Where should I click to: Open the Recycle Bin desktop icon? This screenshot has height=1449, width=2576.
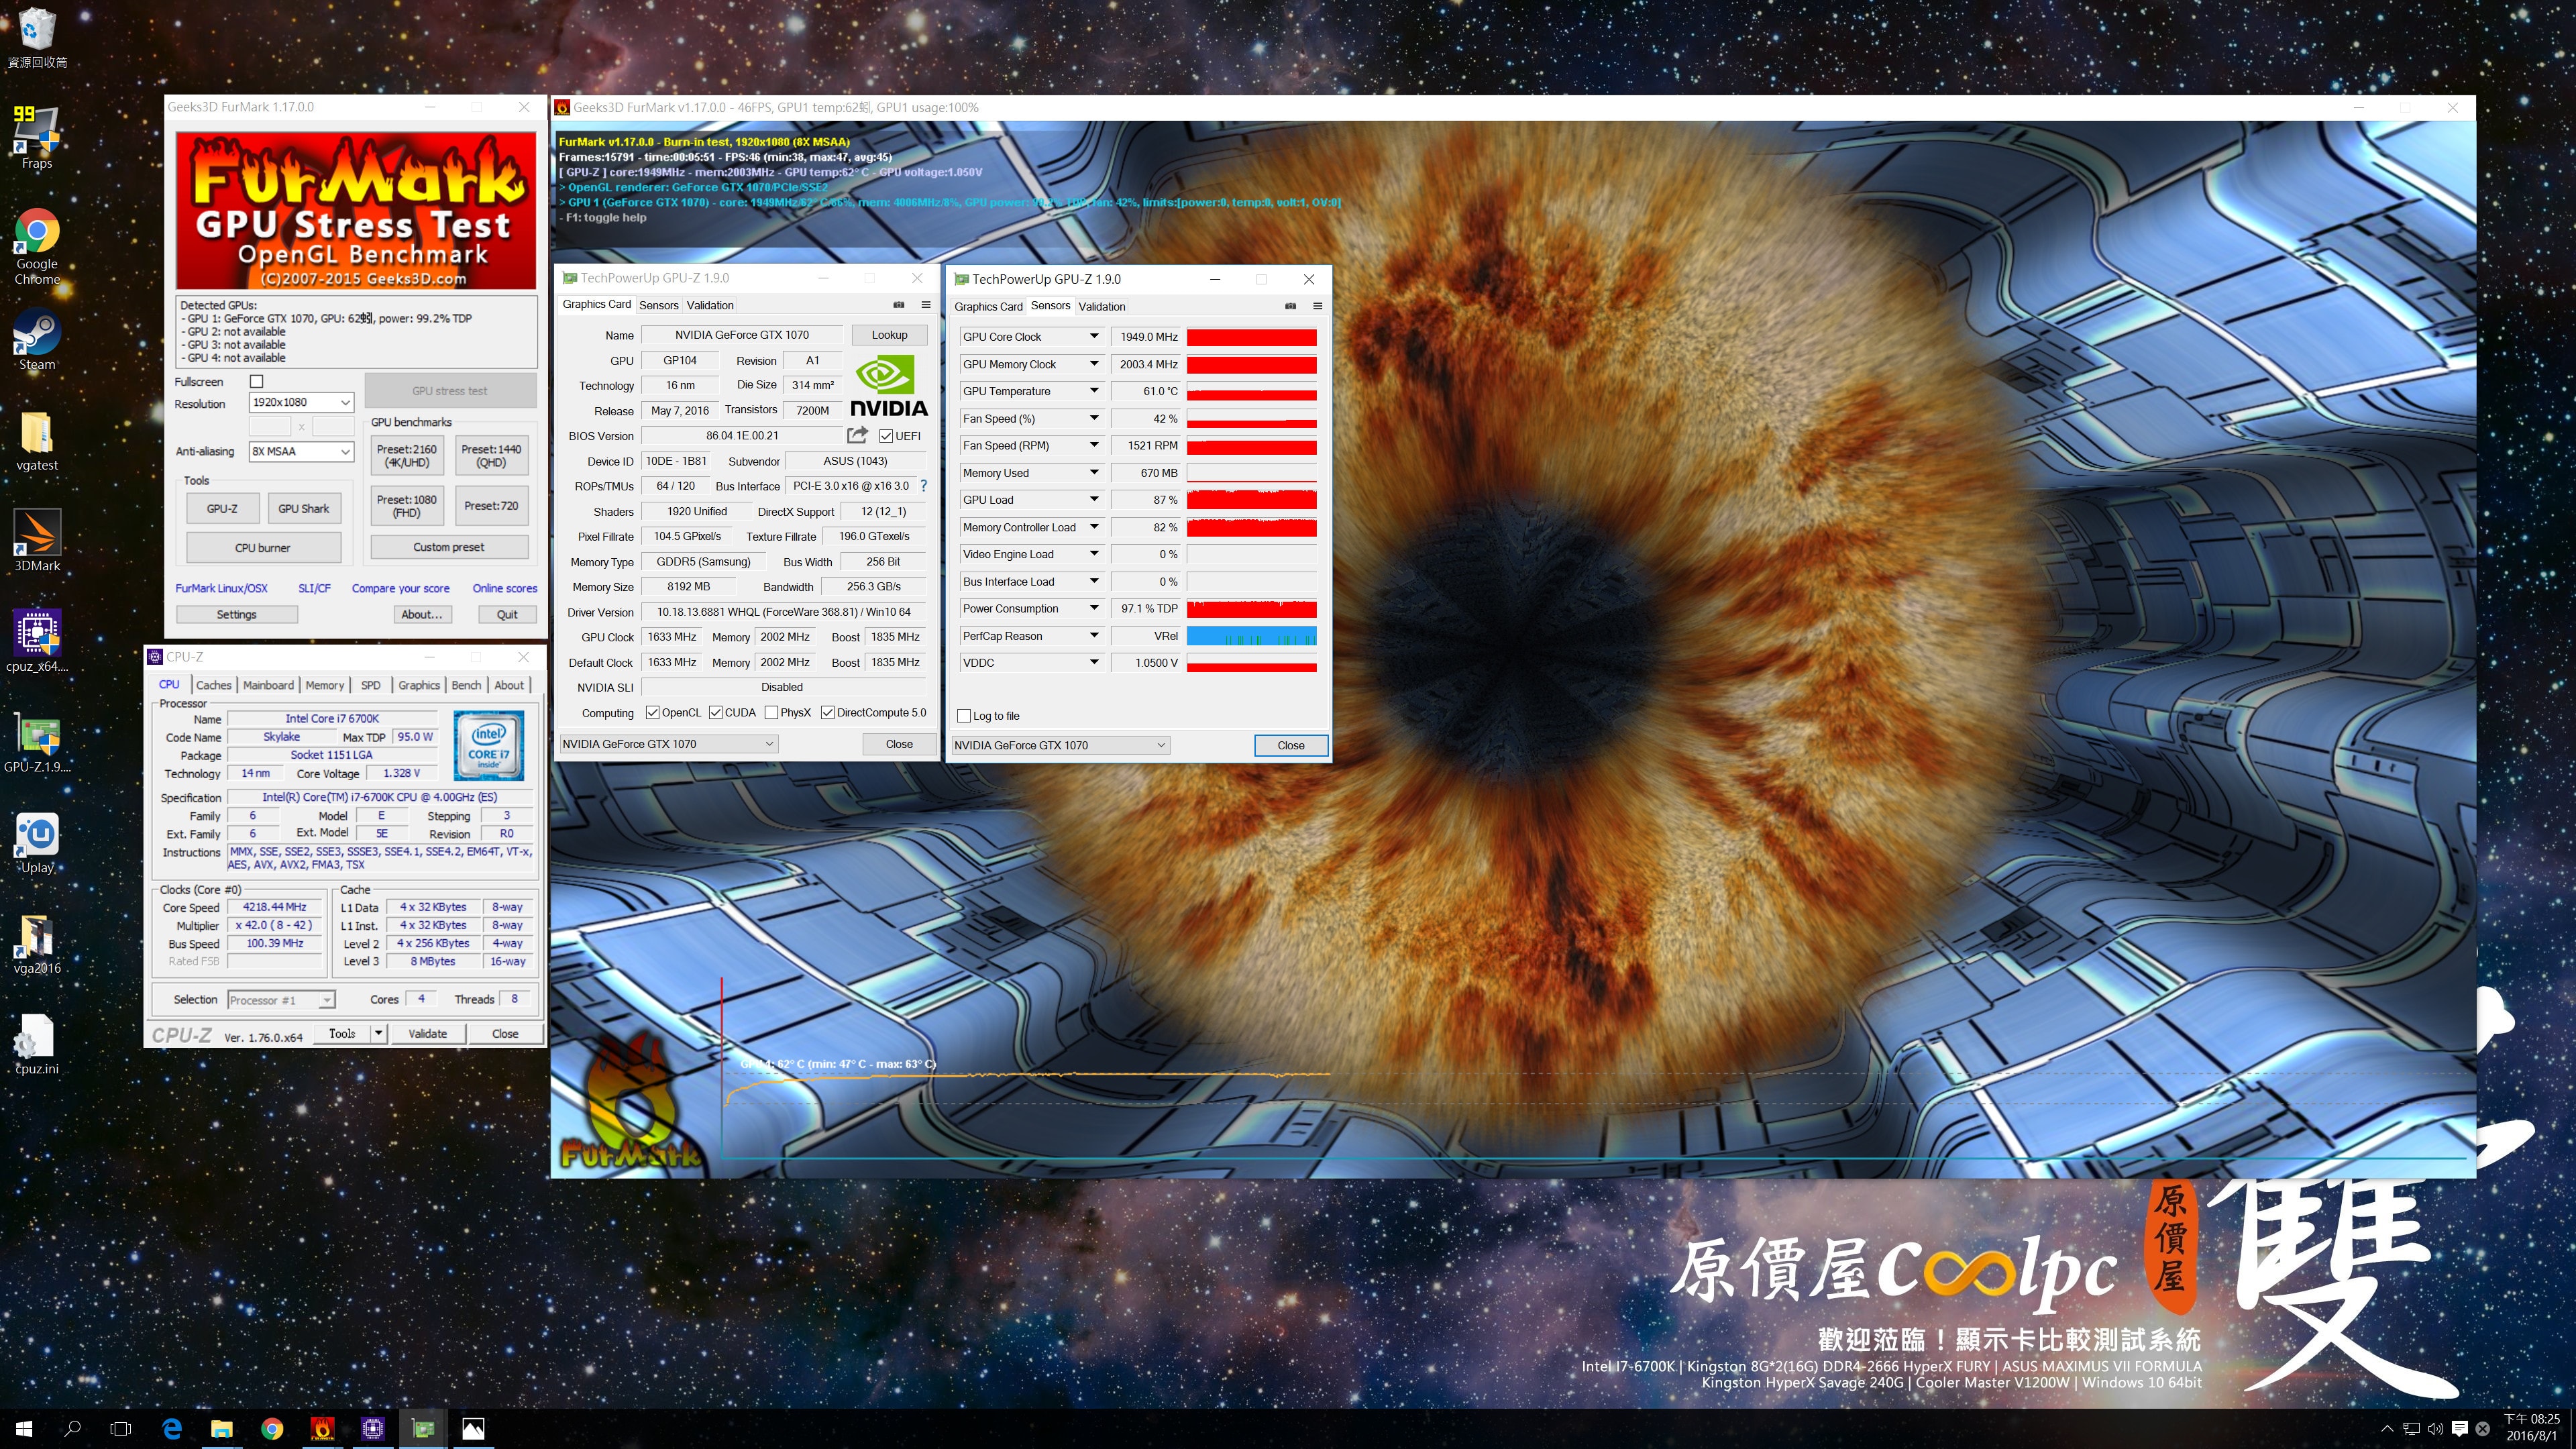(x=37, y=38)
